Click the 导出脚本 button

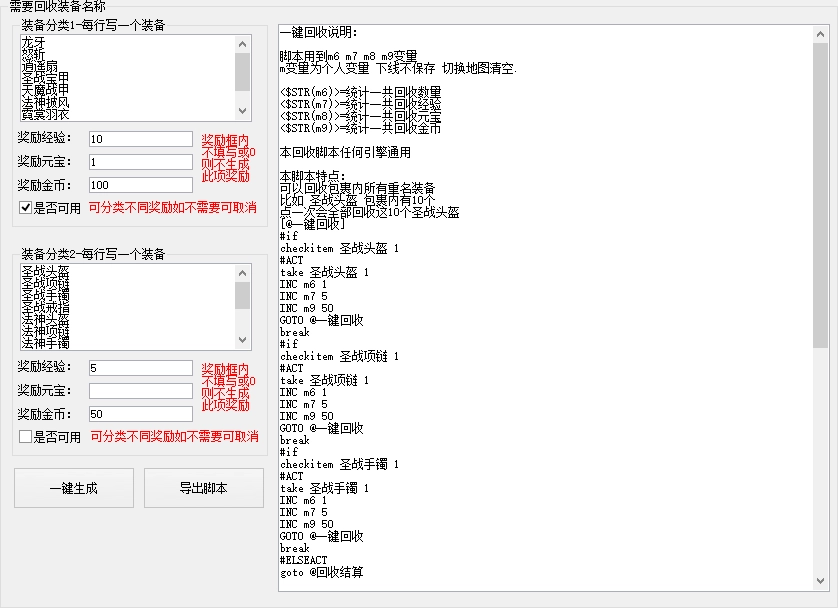203,488
